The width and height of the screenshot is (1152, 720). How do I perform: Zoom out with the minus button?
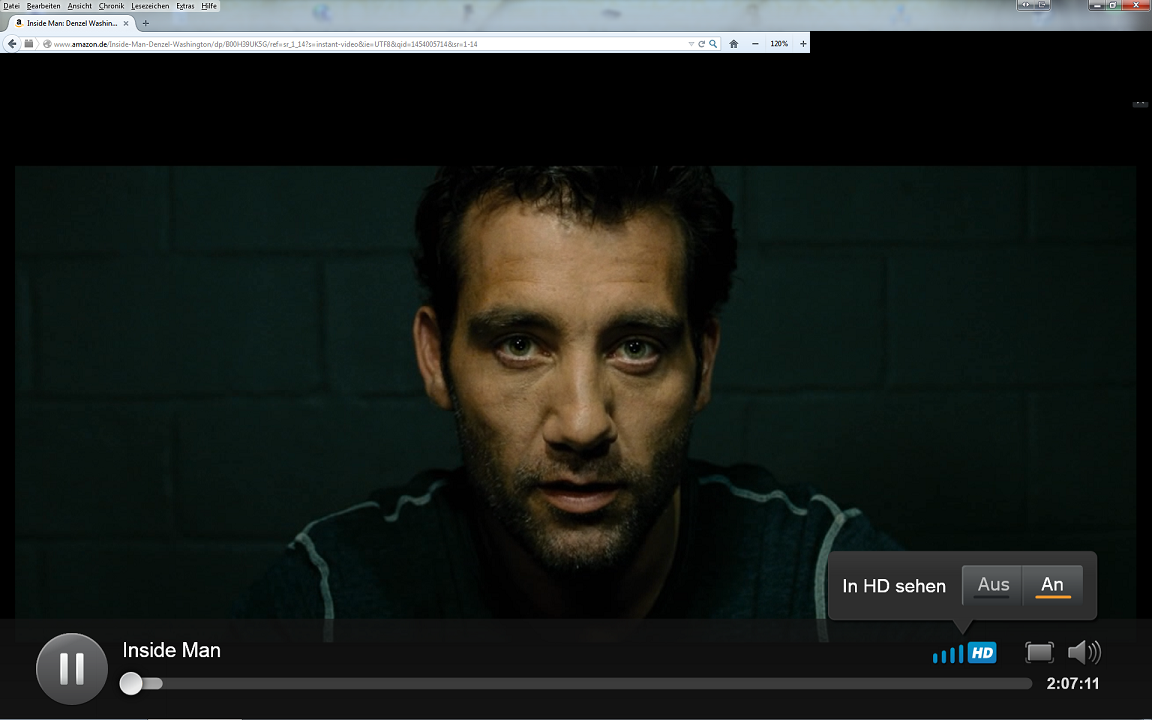click(x=755, y=44)
